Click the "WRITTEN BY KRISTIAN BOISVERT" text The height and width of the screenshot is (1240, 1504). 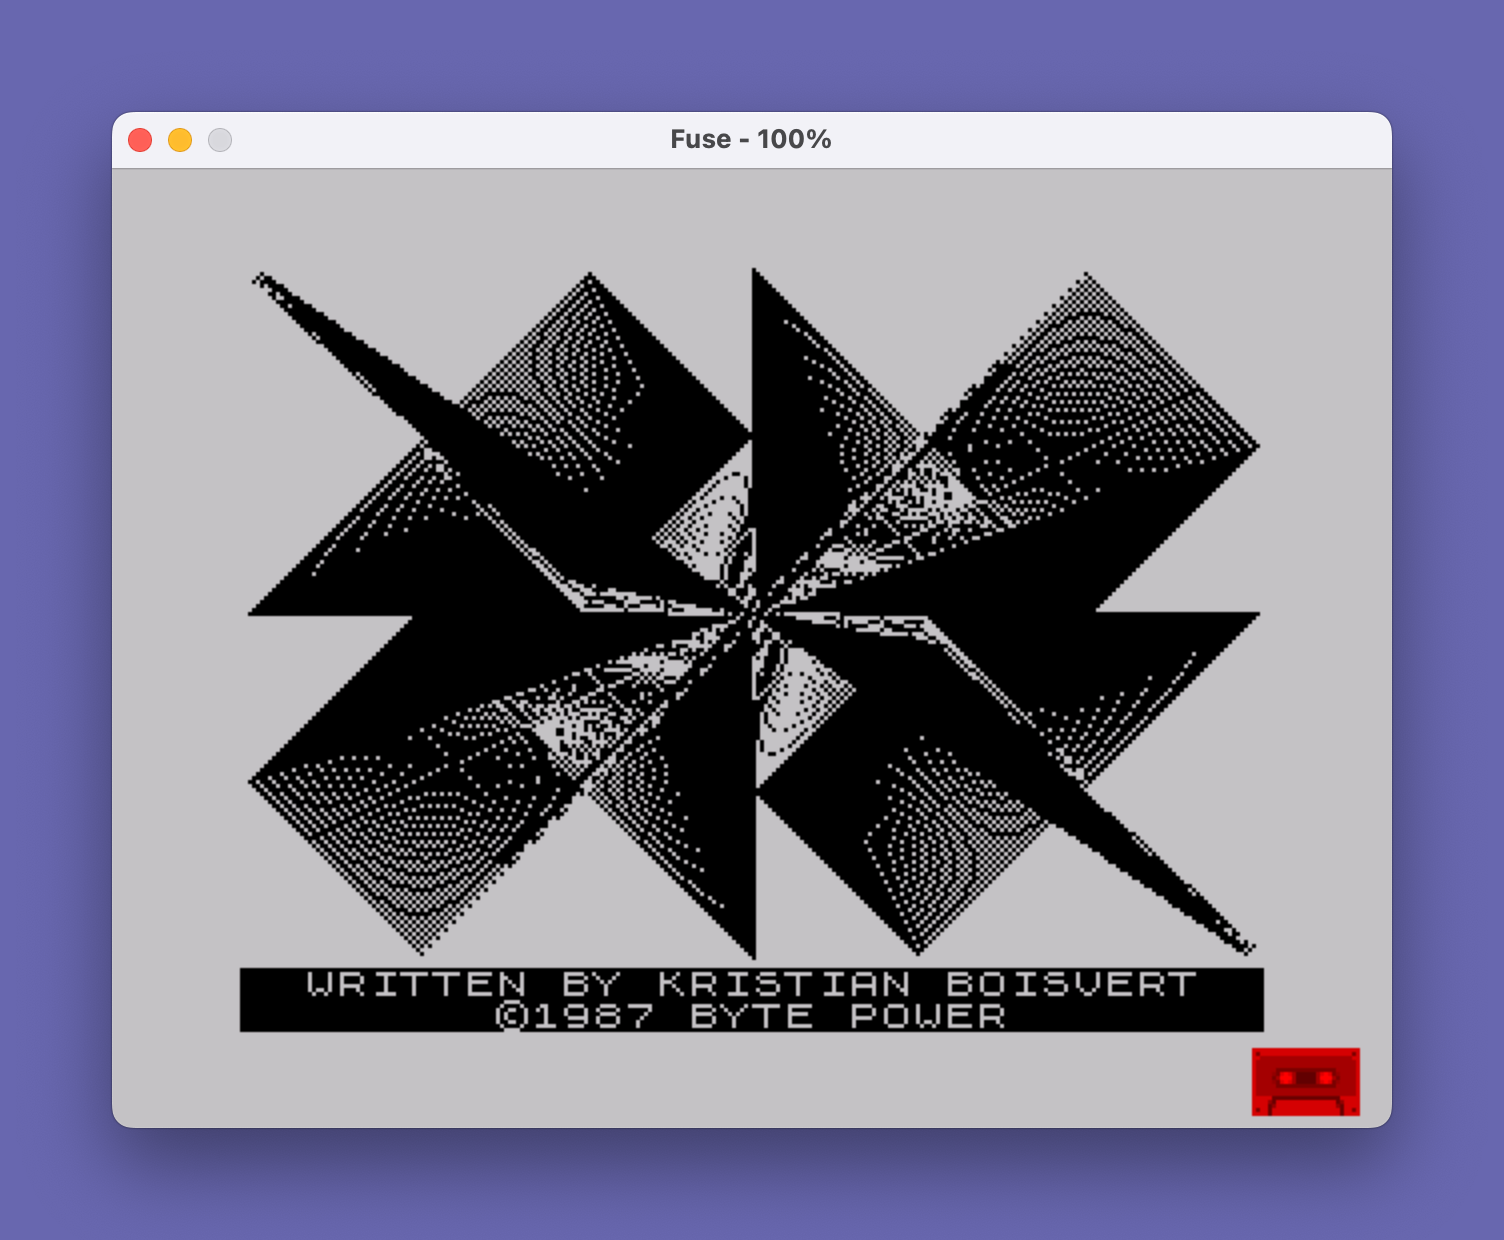pos(751,984)
